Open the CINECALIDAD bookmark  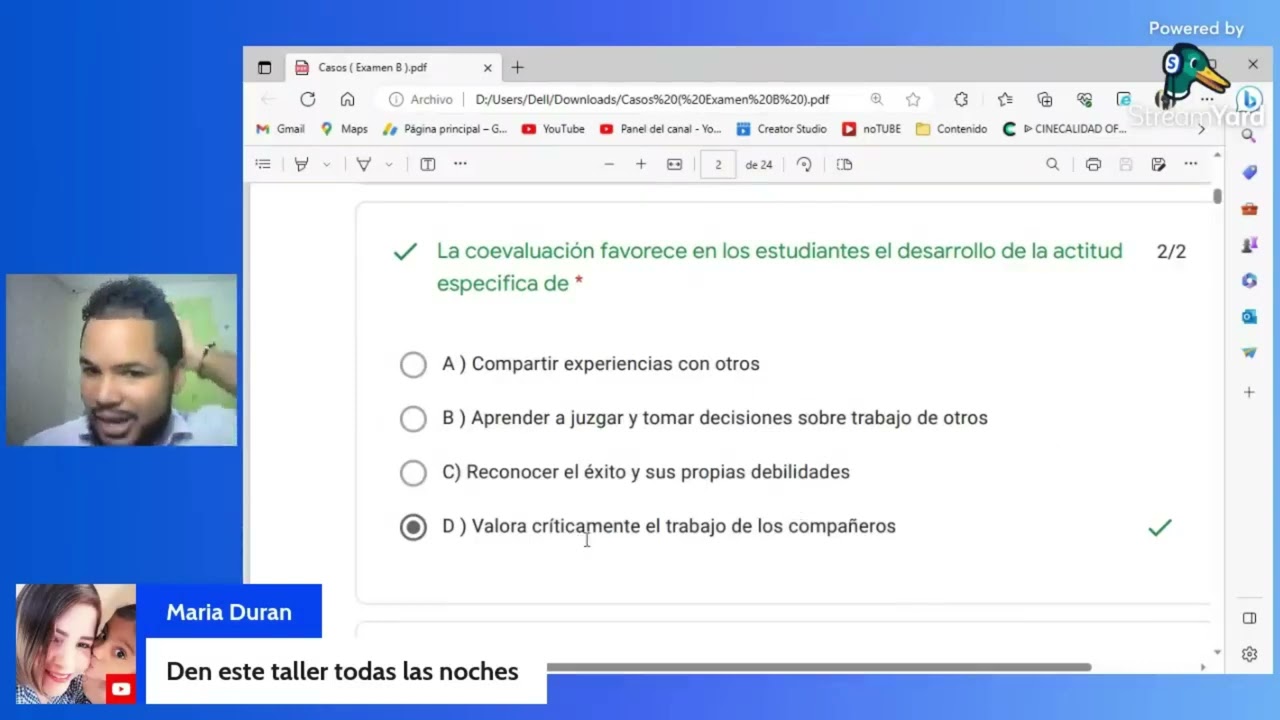tap(1064, 129)
